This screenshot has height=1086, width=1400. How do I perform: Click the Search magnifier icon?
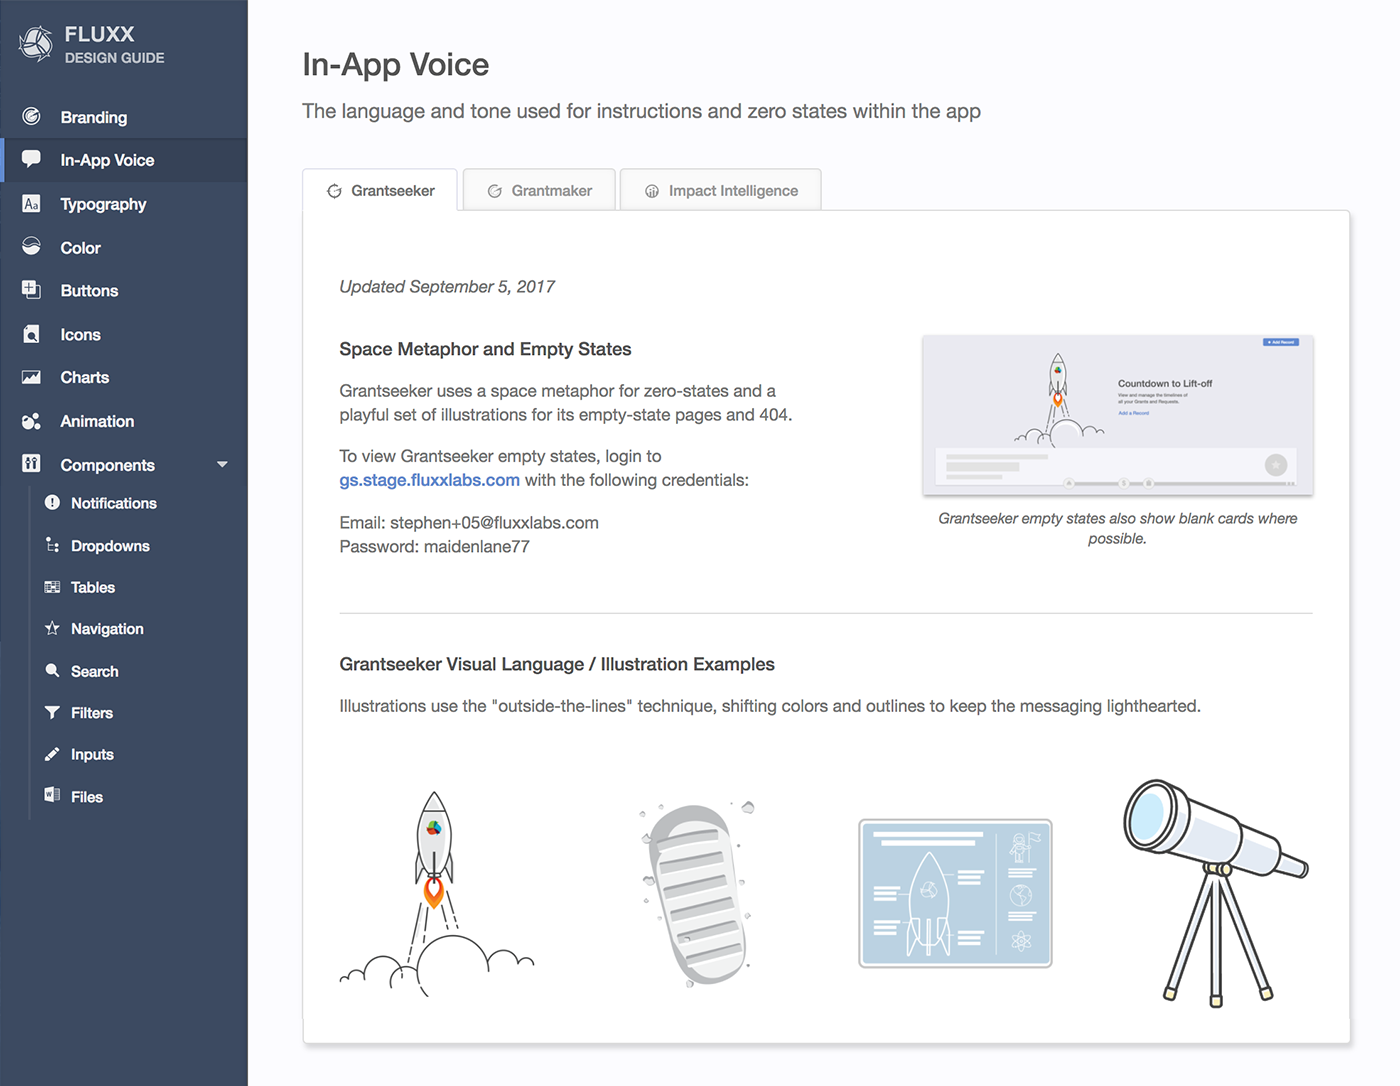tap(52, 671)
